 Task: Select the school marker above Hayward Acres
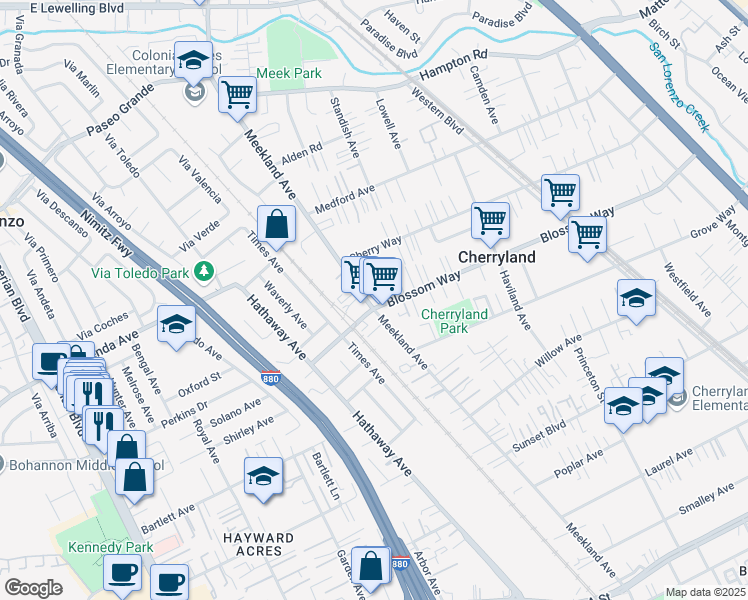263,476
